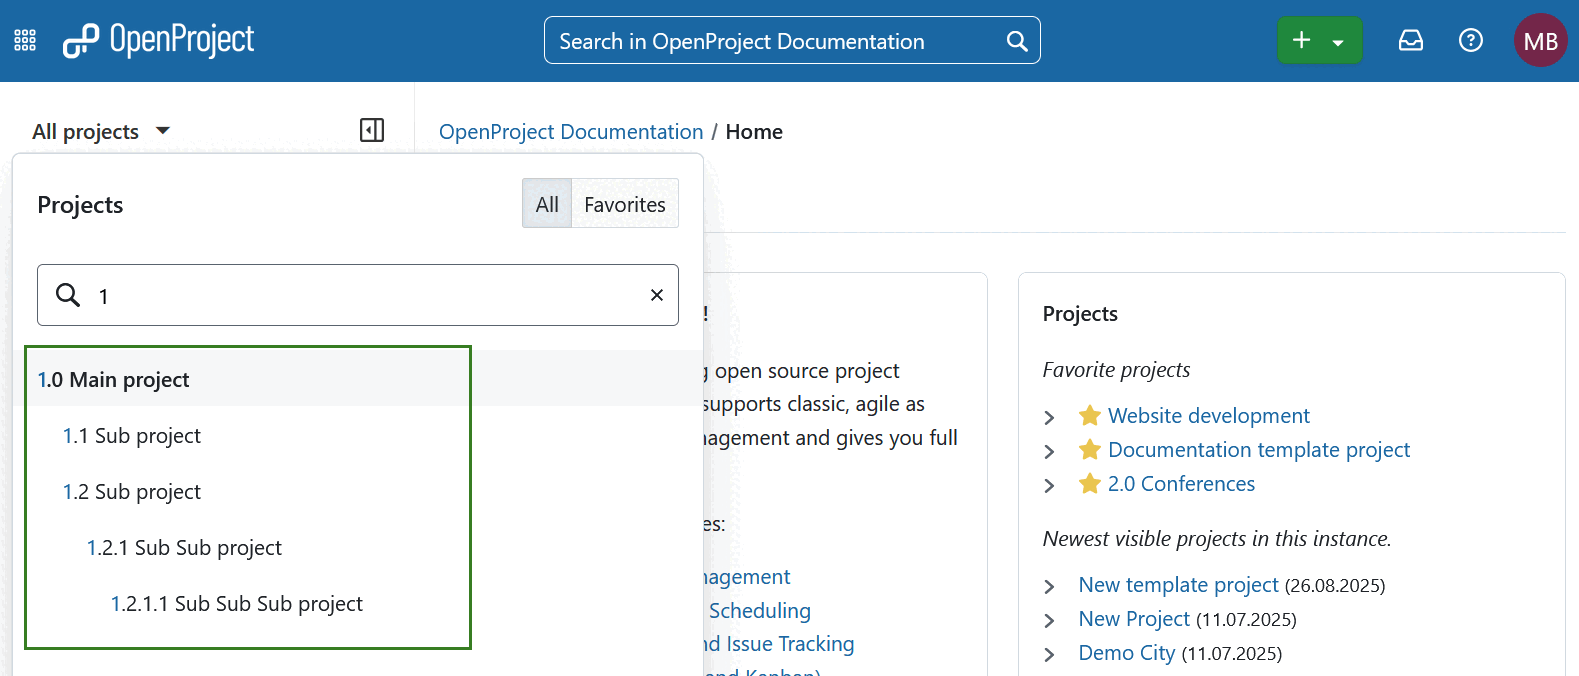Viewport: 1579px width, 676px height.
Task: Clear the project search field text
Action: point(656,295)
